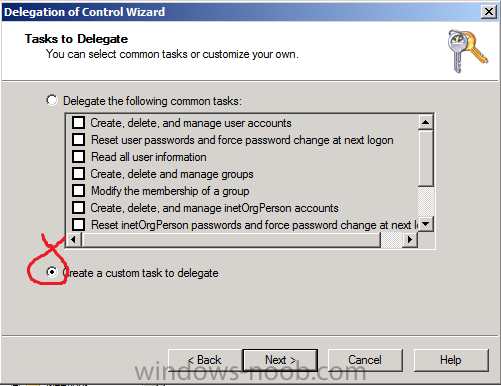
Task: Go to the next wizard page
Action: (280, 360)
